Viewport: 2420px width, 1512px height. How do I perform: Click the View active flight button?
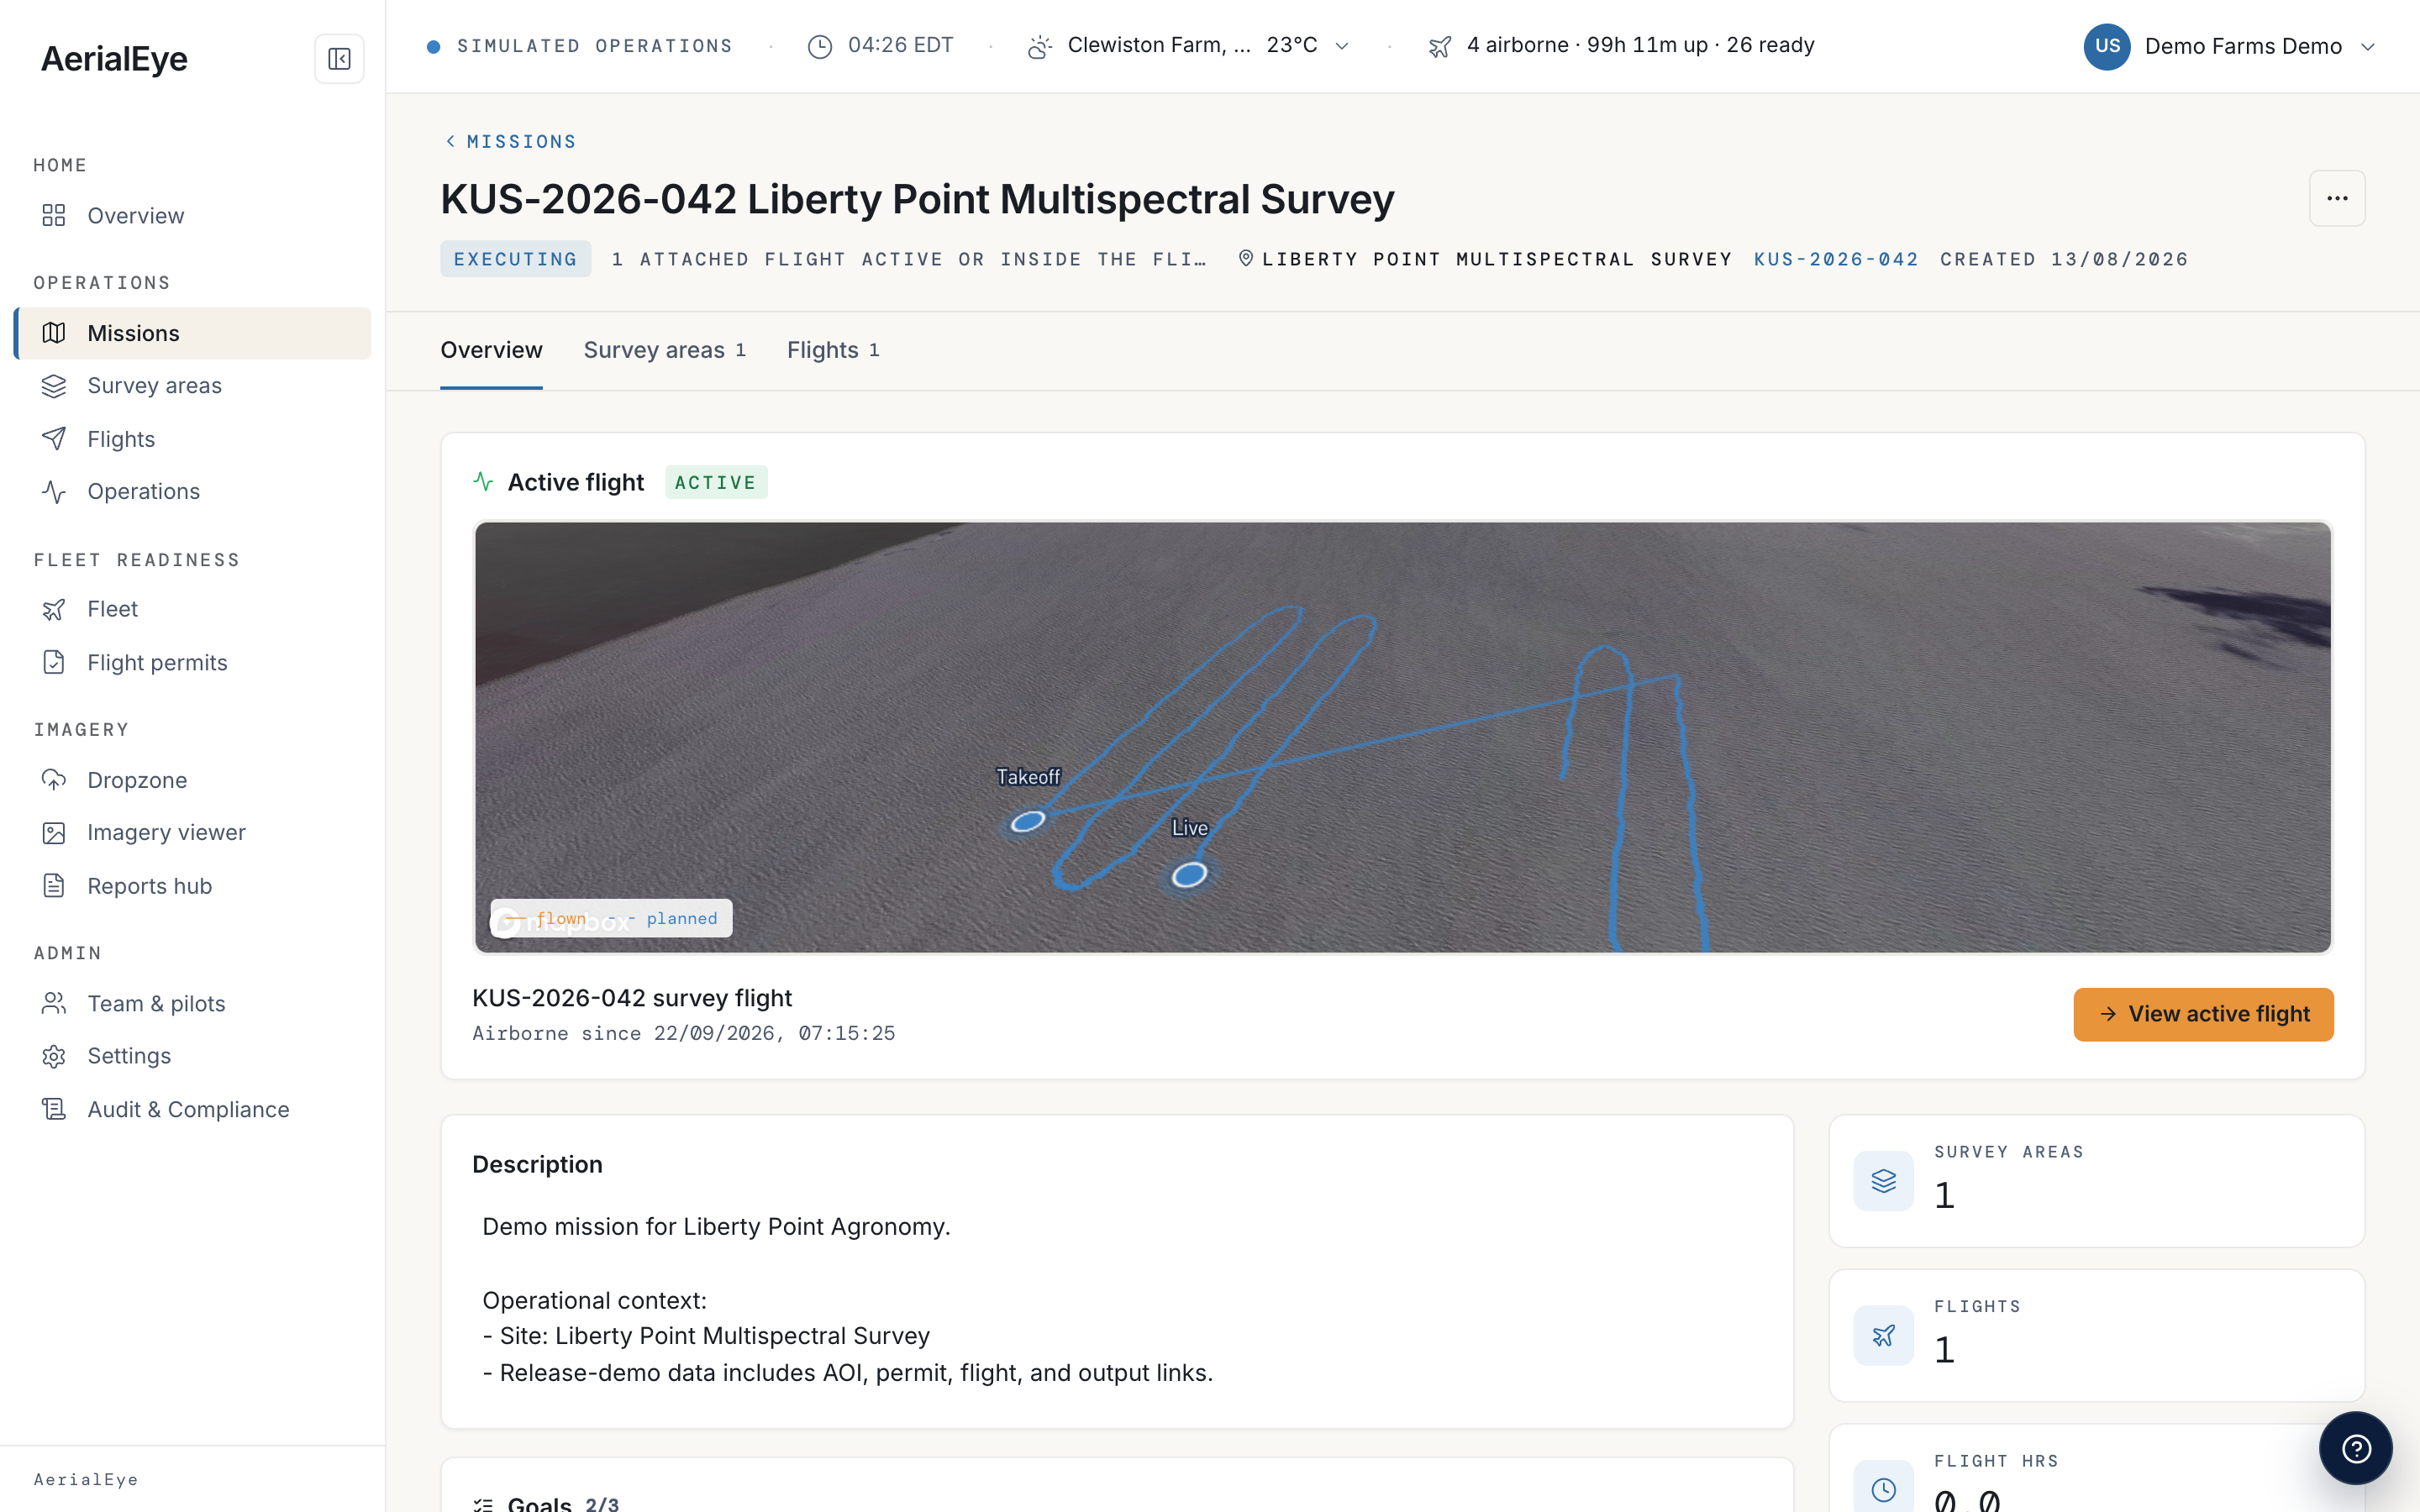tap(2203, 1014)
